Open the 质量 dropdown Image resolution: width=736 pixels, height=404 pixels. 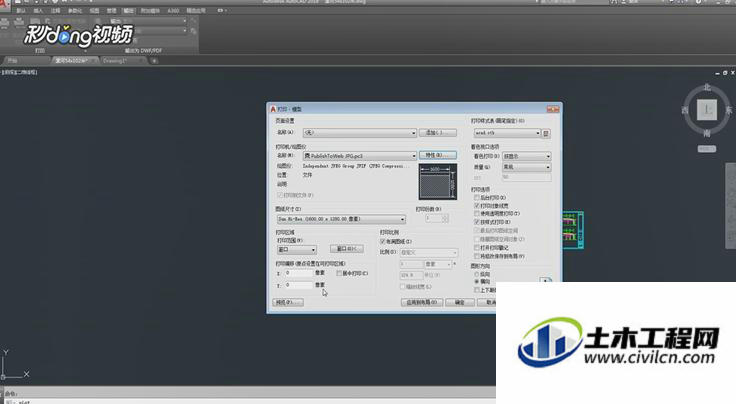pyautogui.click(x=527, y=167)
